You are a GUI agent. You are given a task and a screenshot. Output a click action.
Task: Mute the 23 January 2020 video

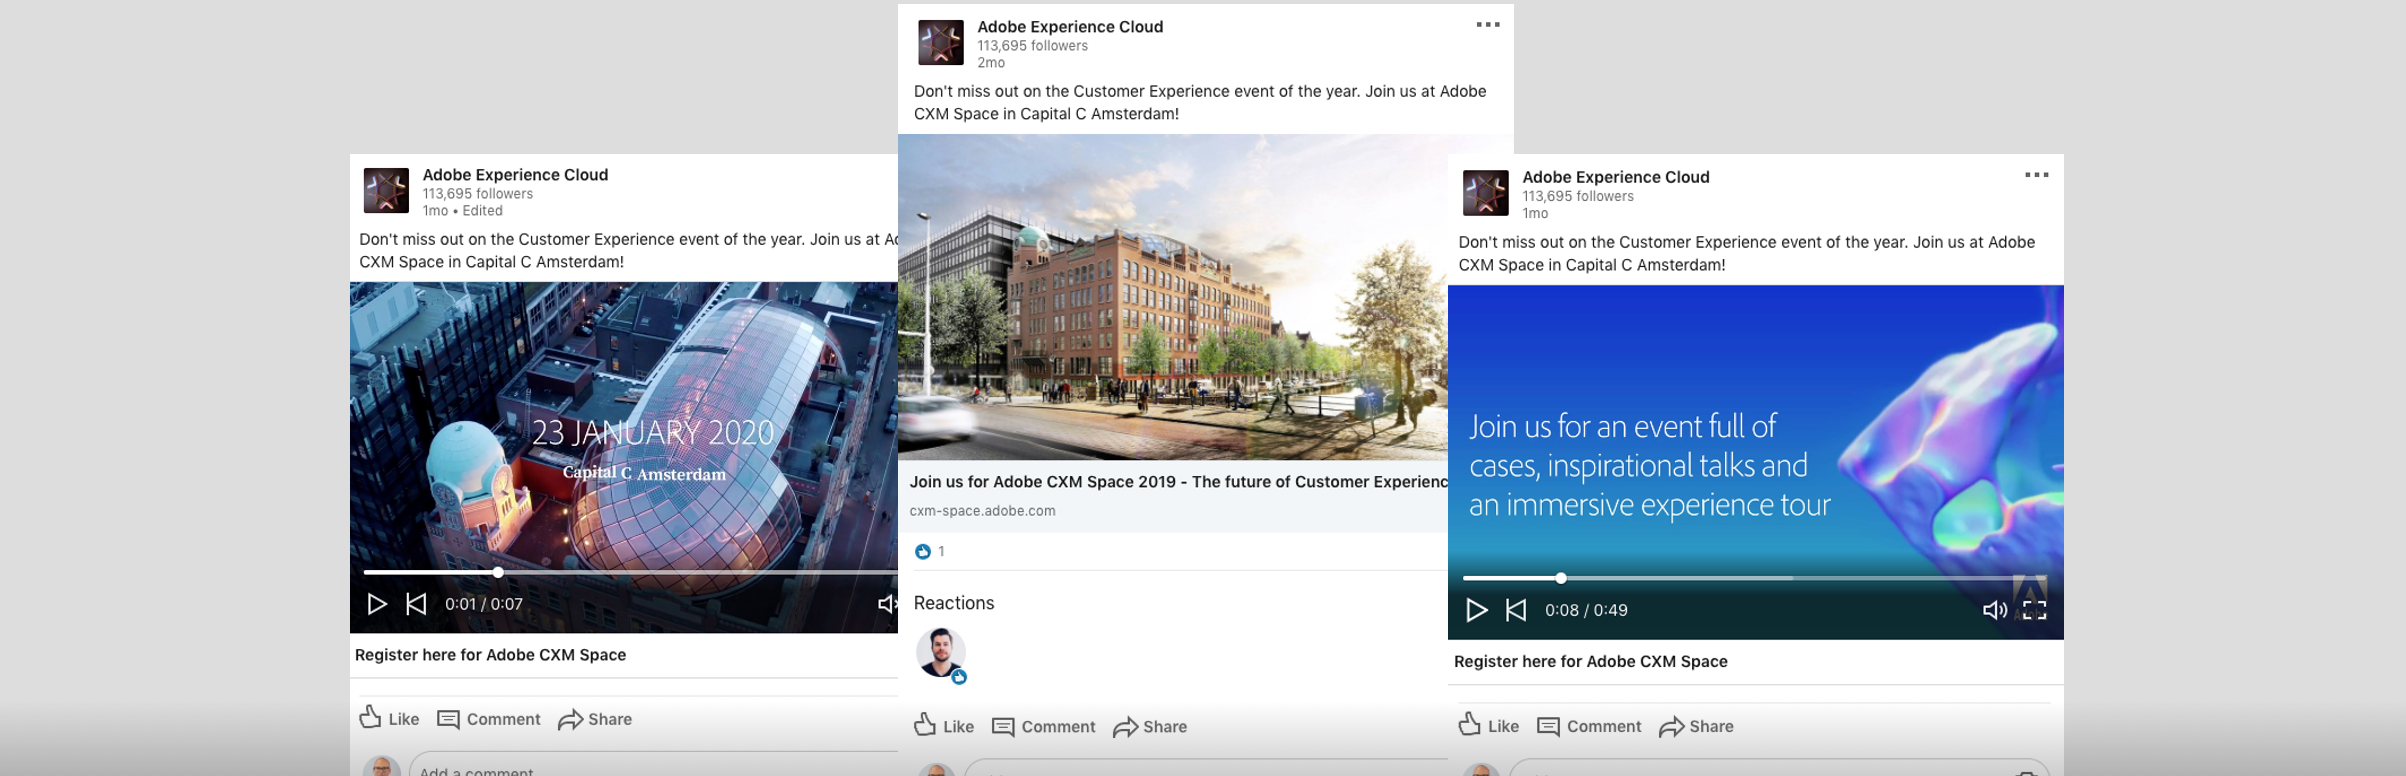[887, 604]
